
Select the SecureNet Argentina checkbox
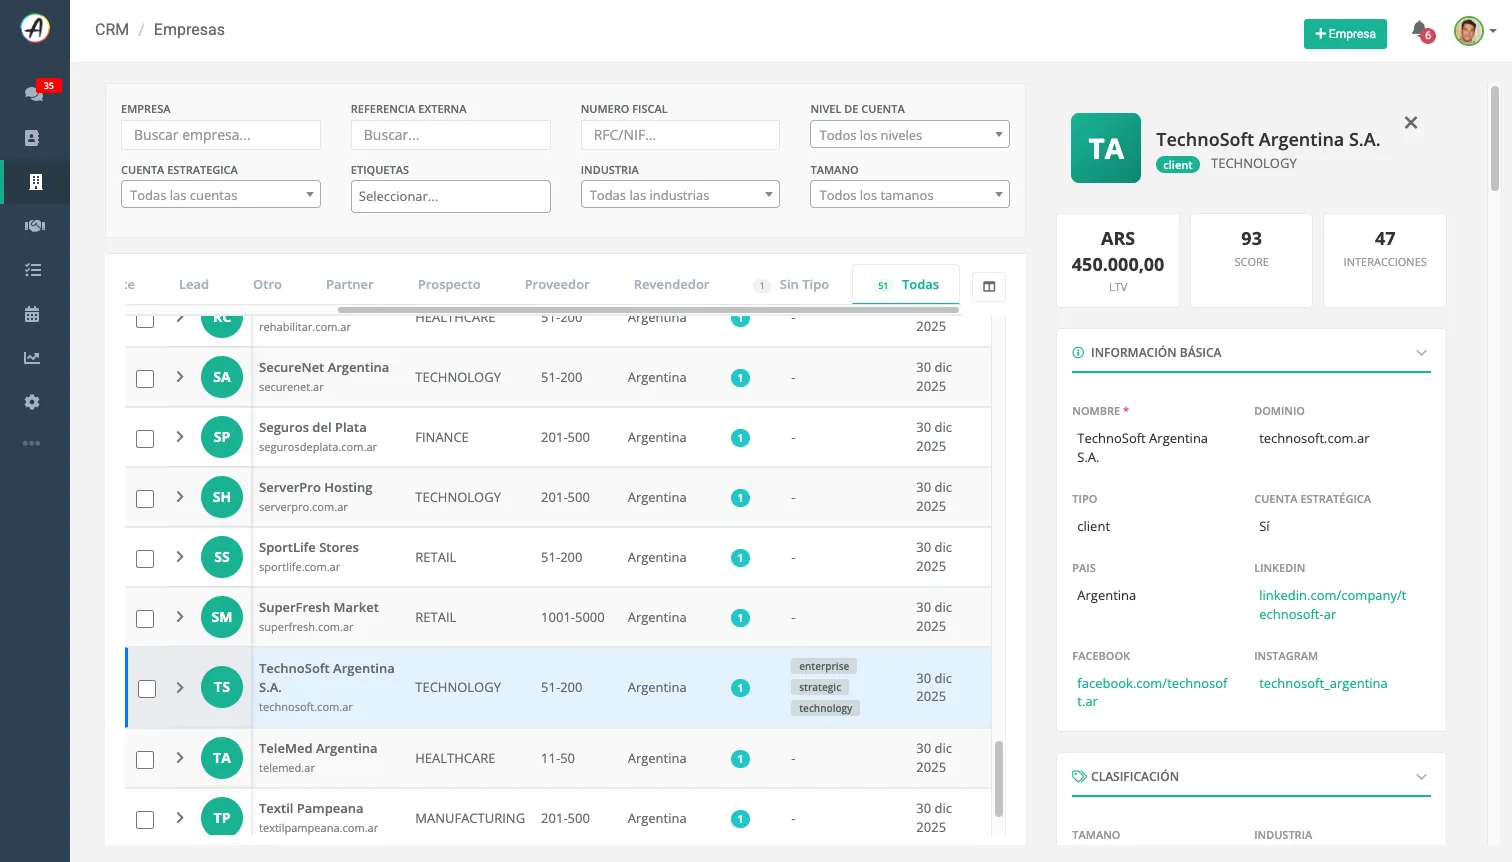coord(145,379)
